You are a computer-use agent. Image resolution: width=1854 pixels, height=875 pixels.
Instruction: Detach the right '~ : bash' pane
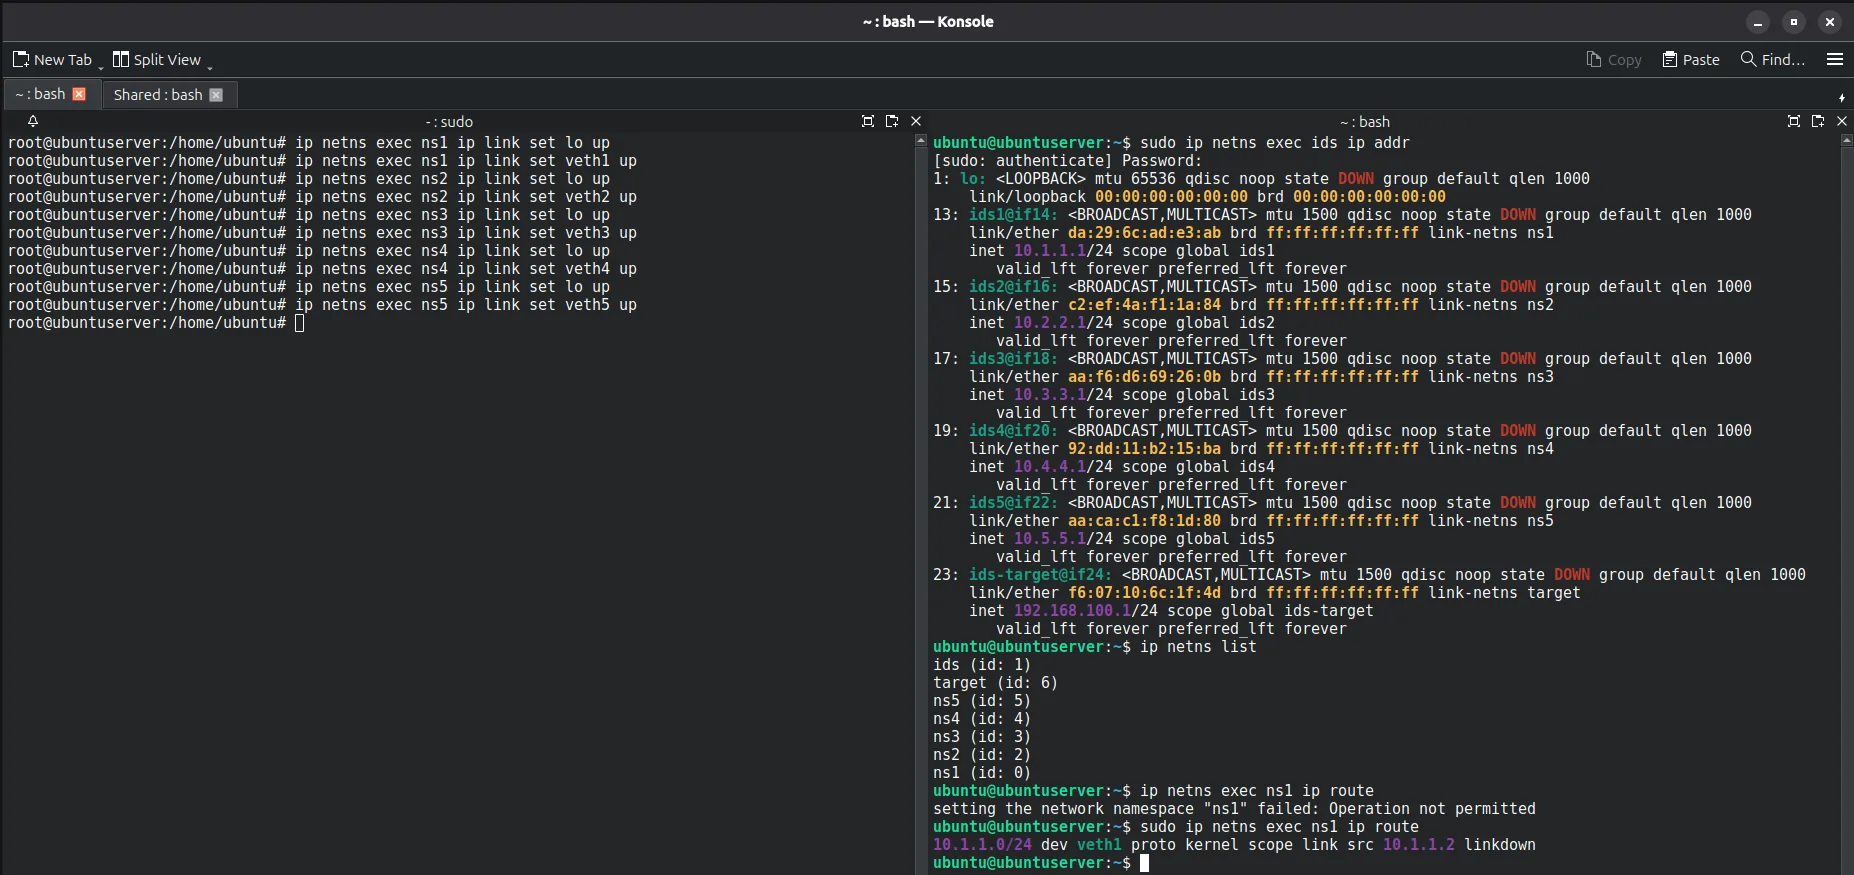click(x=1818, y=121)
